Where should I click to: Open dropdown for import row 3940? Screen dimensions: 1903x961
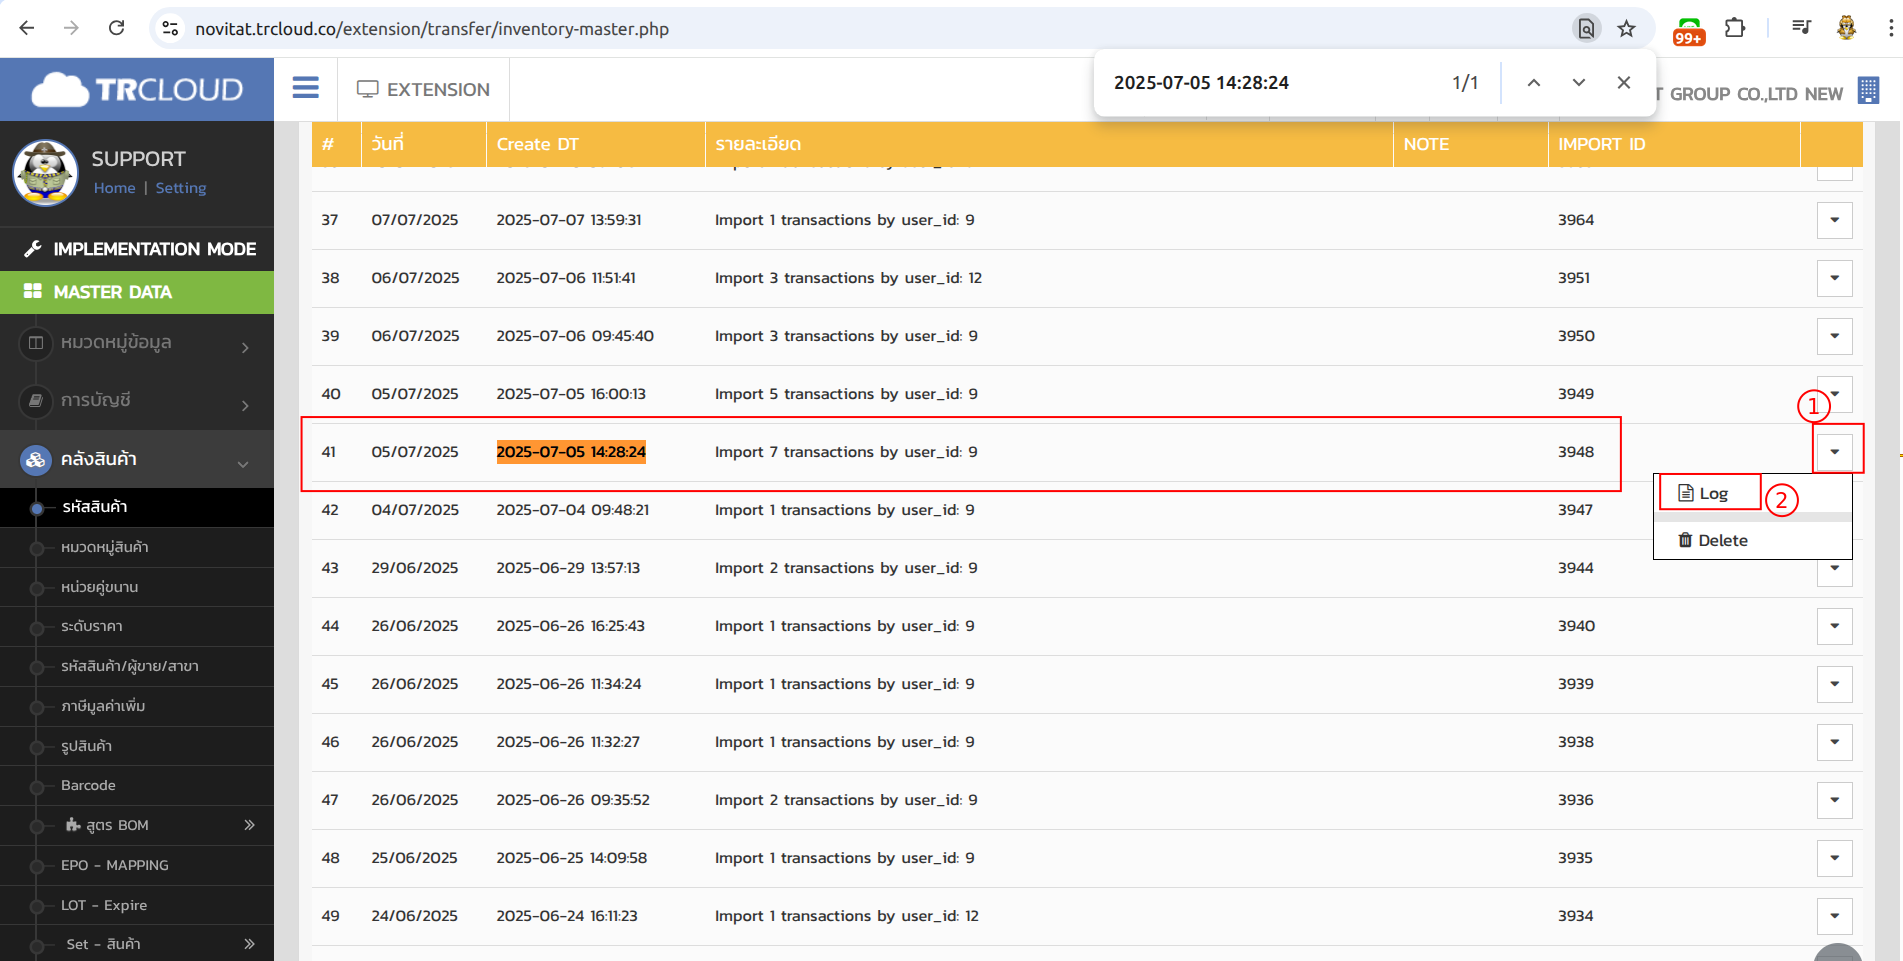coord(1834,626)
